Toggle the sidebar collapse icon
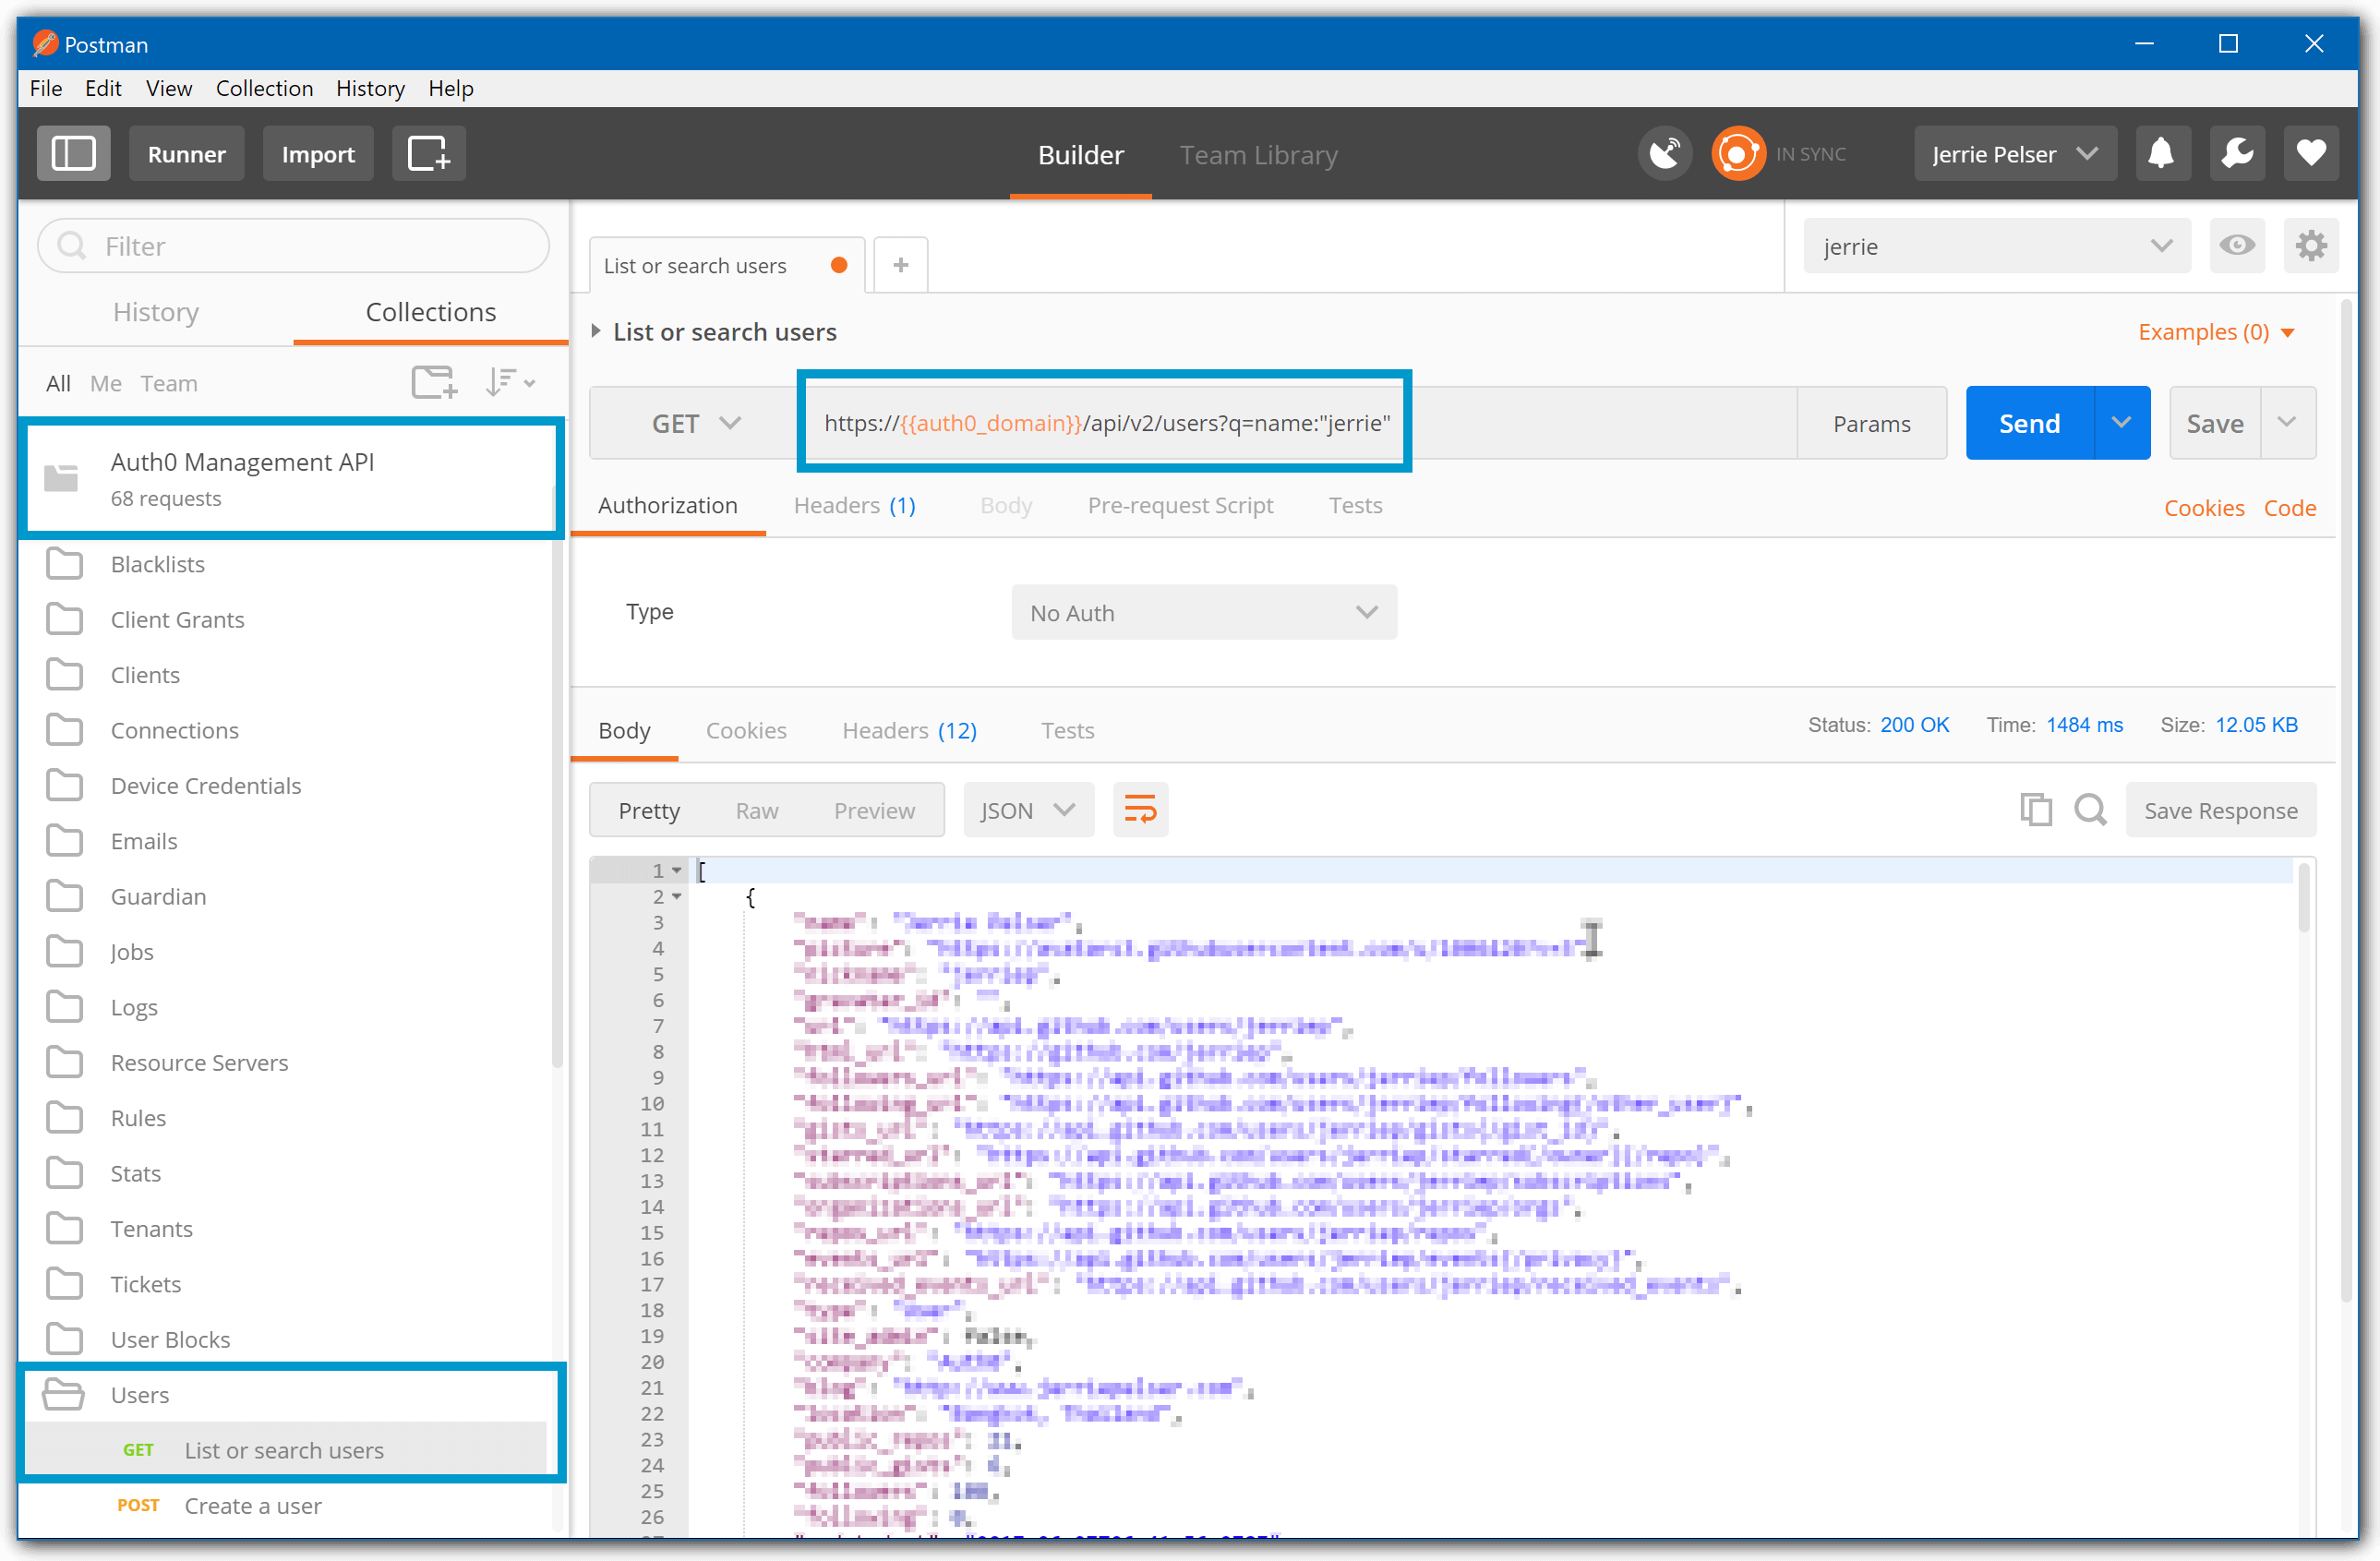The image size is (2380, 1561). point(73,152)
